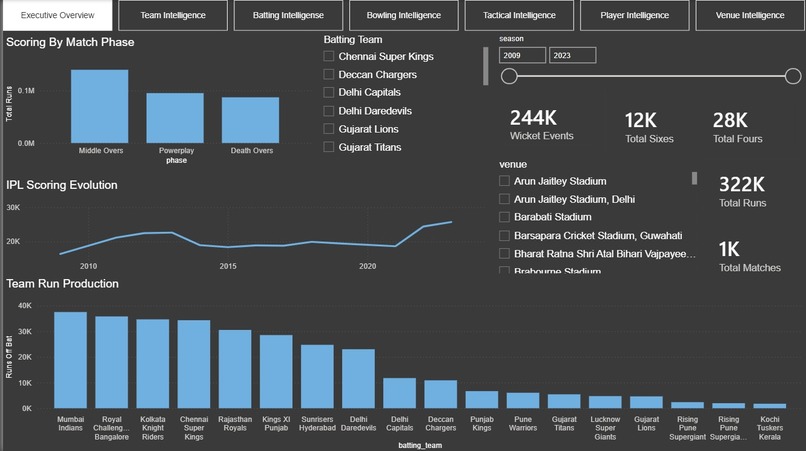Open the Team Intelligence tab
The image size is (806, 451).
click(173, 15)
